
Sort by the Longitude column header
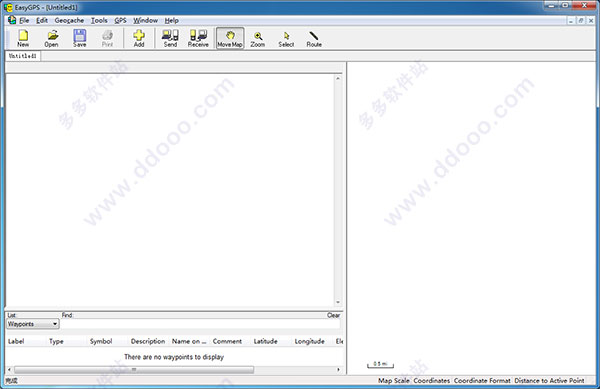[309, 341]
